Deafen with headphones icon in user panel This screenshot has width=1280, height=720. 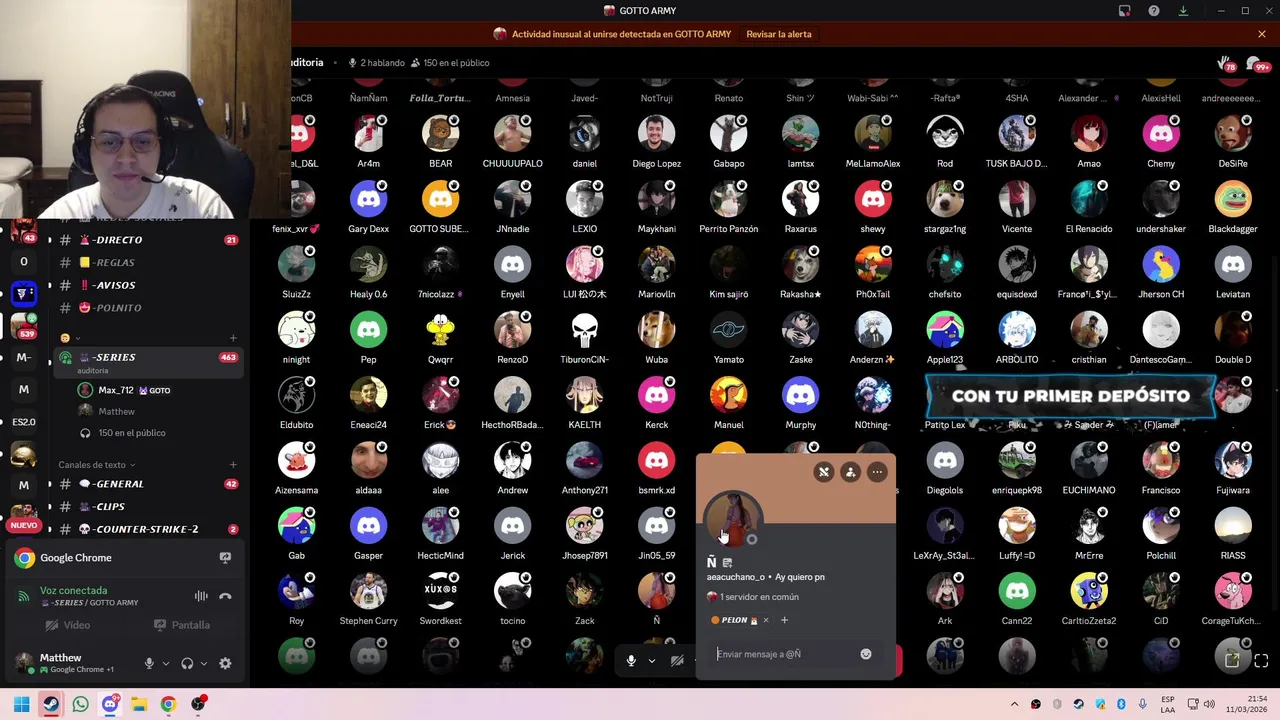click(x=187, y=663)
